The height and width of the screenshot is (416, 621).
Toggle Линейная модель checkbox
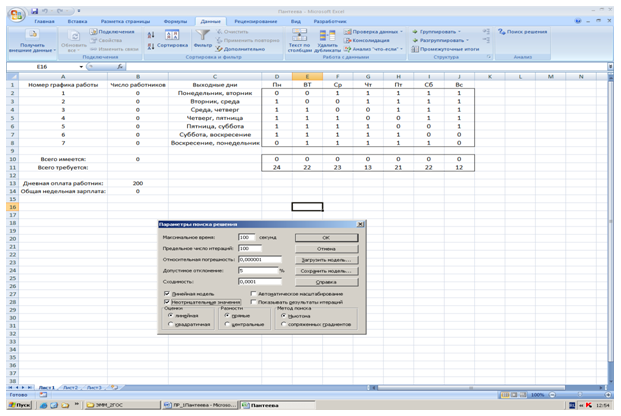coord(167,294)
